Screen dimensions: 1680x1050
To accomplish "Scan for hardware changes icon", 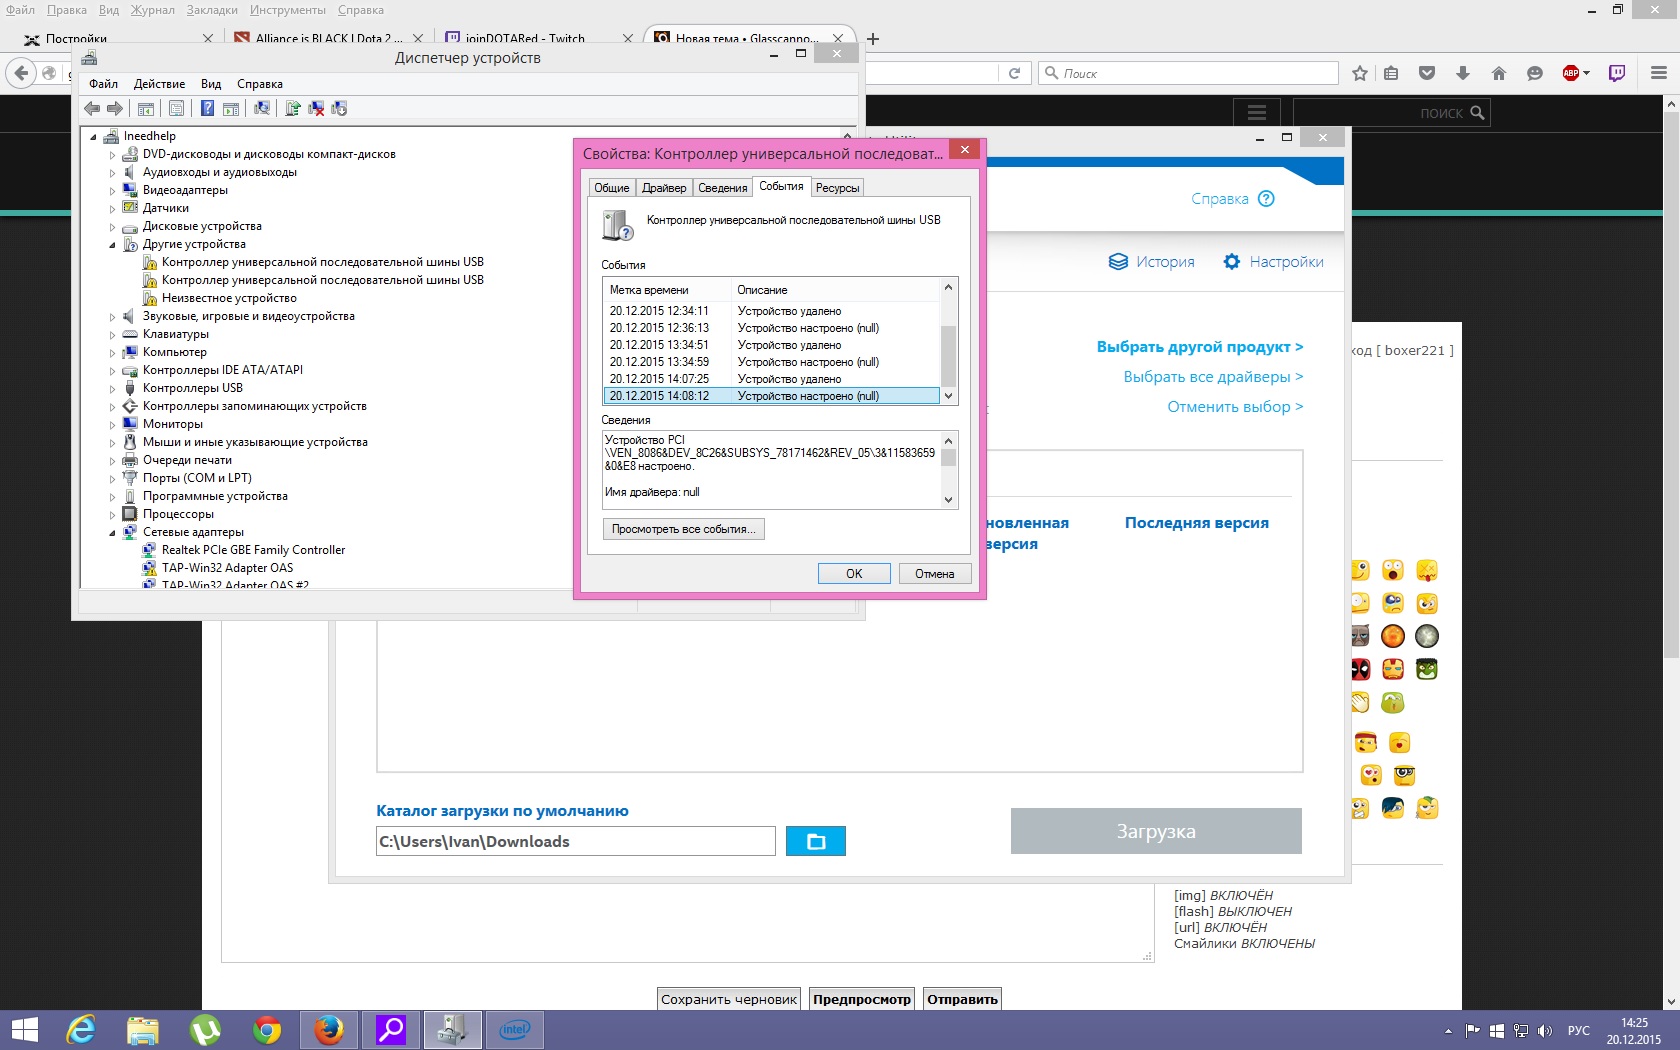I will 262,108.
